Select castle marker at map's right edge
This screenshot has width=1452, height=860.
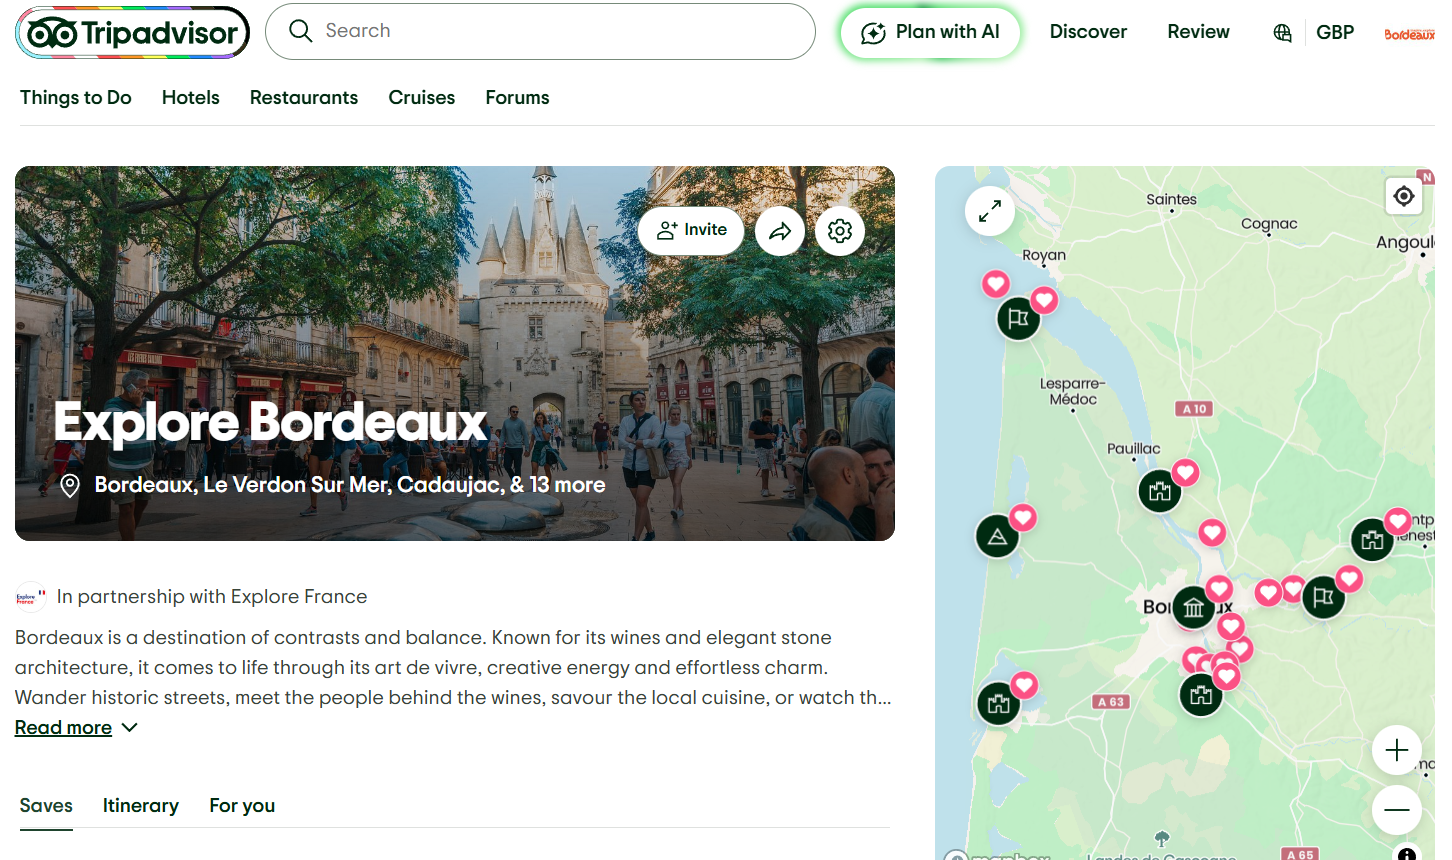click(1372, 540)
